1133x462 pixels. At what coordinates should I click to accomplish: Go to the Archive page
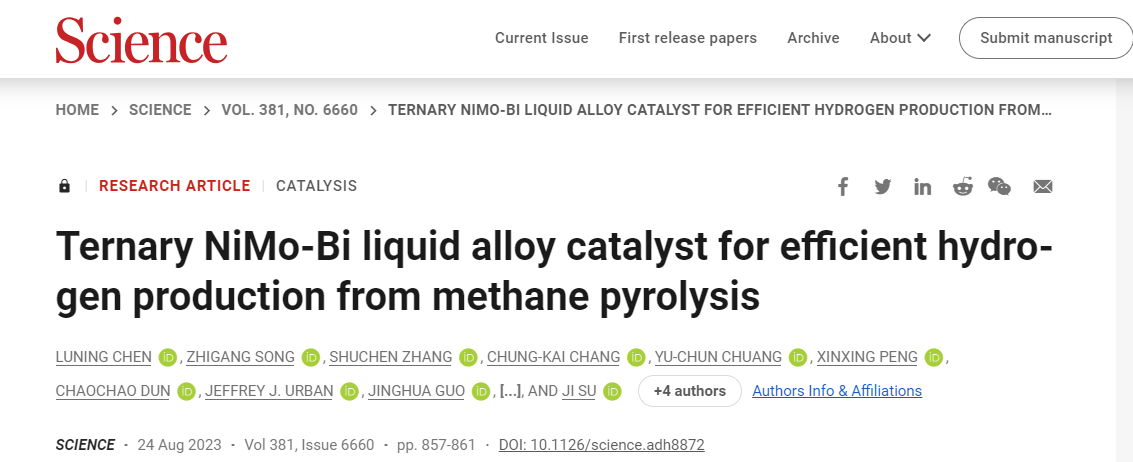click(x=813, y=38)
